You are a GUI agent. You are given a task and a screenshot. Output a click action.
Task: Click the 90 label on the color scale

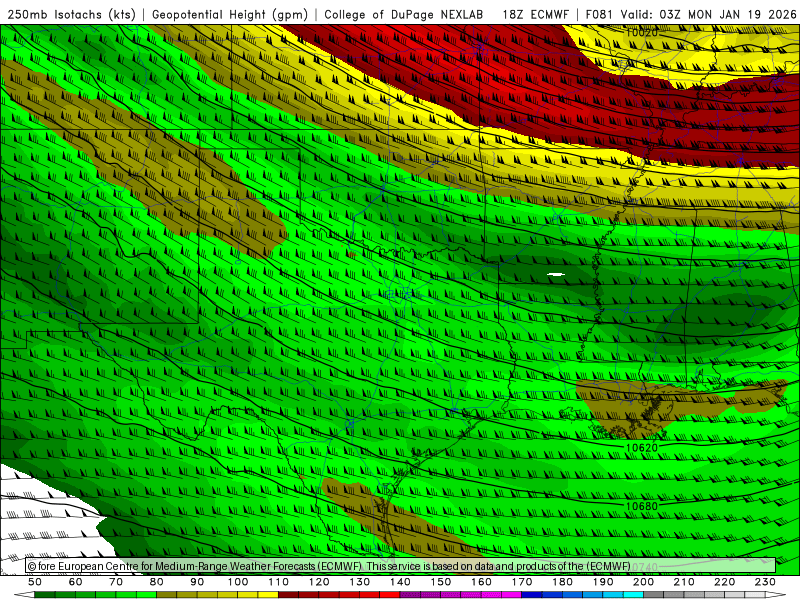[197, 582]
